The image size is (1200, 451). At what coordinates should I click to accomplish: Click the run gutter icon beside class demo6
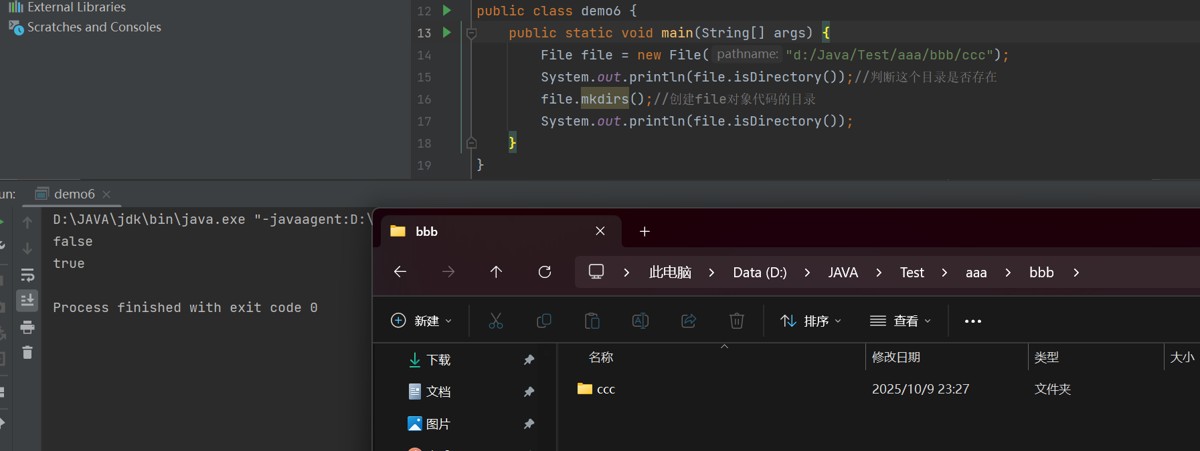447,11
